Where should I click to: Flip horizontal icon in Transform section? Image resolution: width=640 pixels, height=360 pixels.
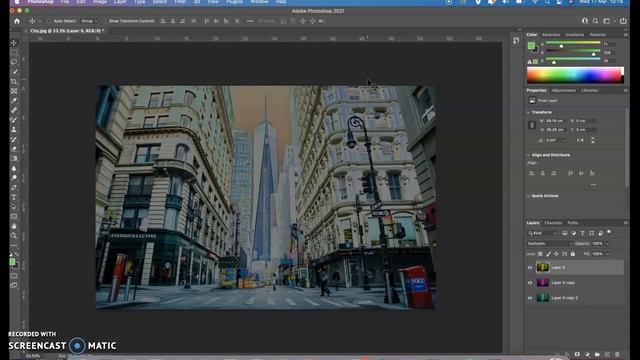coord(580,140)
